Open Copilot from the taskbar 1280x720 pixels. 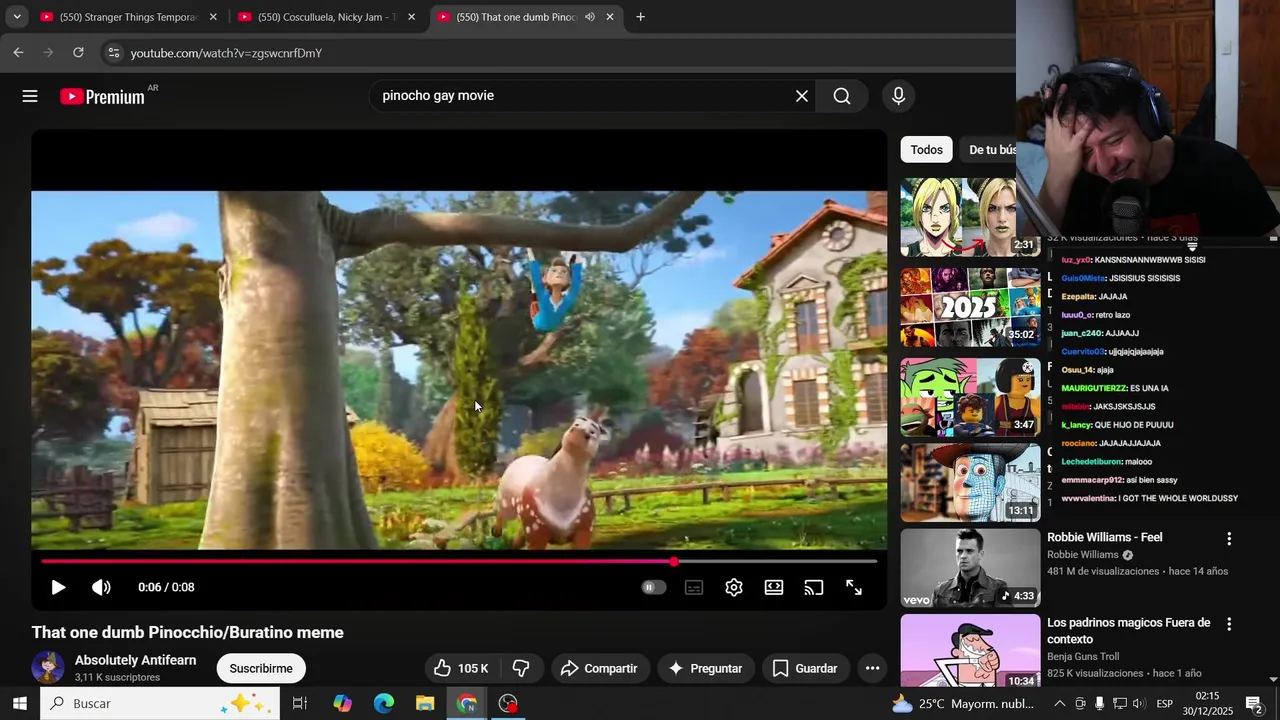click(342, 703)
